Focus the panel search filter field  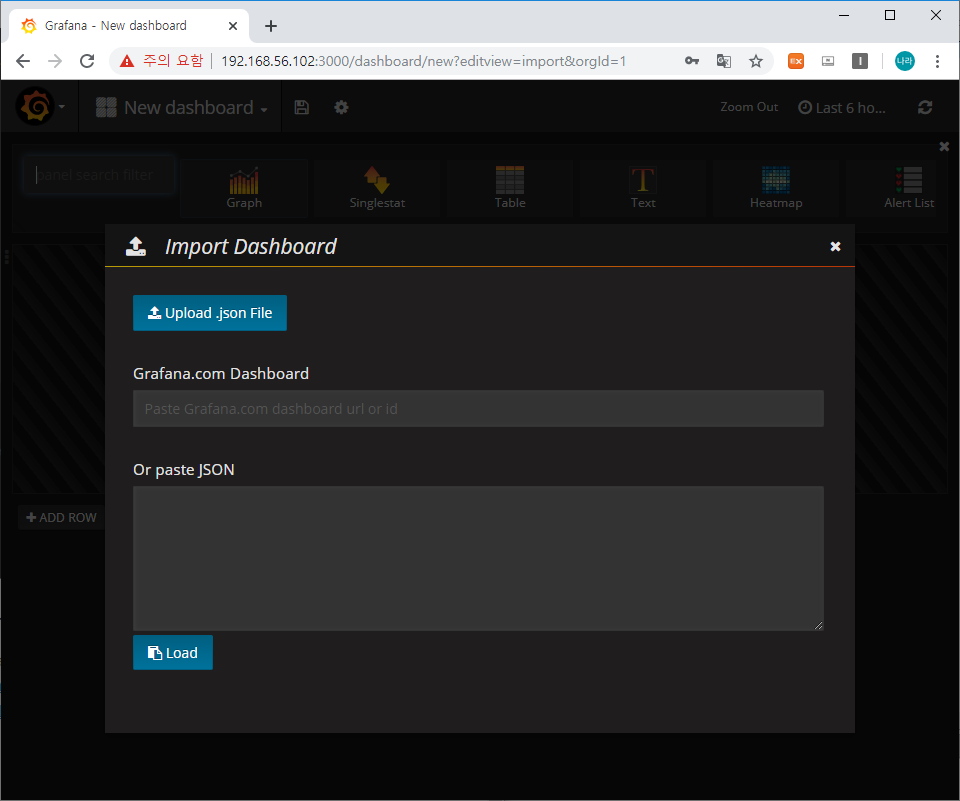point(98,175)
